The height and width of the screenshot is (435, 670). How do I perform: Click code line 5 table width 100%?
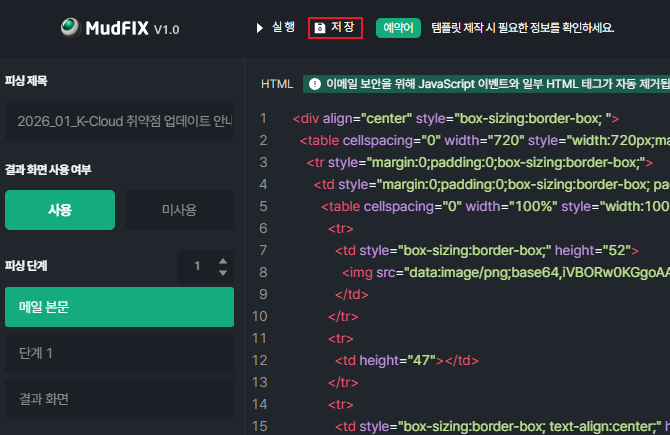[x=495, y=206]
